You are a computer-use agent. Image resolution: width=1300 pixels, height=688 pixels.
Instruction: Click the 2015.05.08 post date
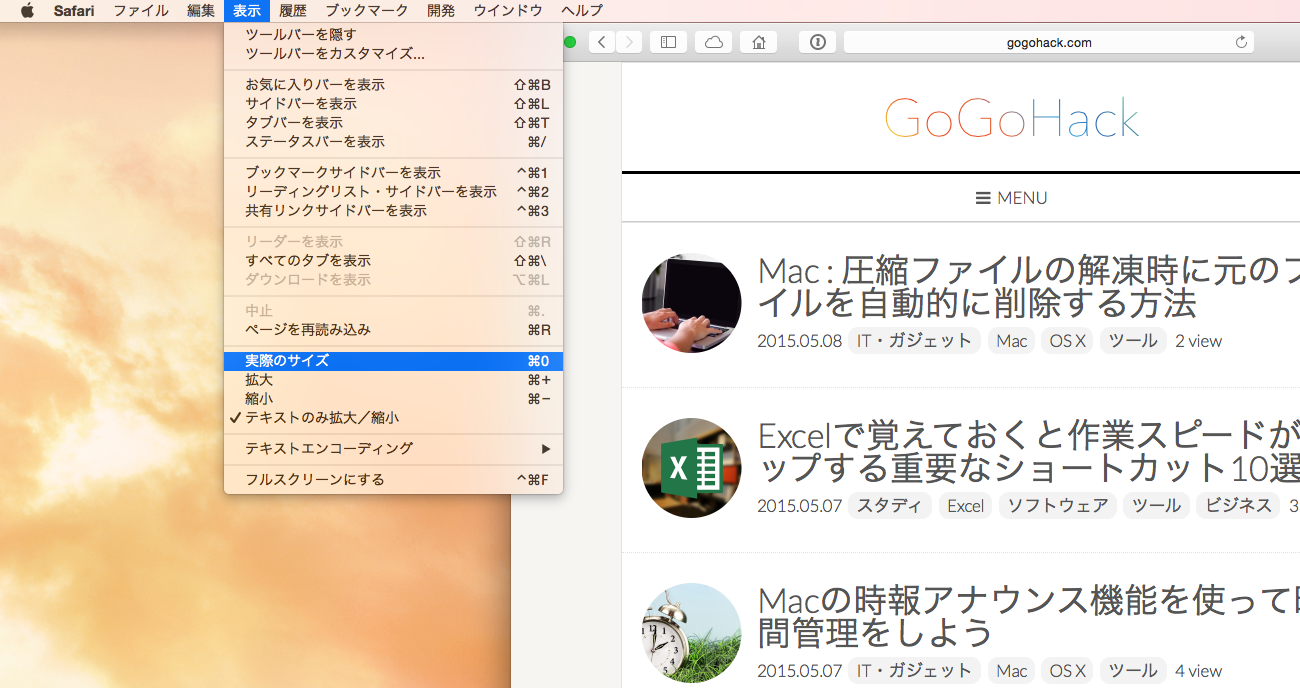point(800,341)
